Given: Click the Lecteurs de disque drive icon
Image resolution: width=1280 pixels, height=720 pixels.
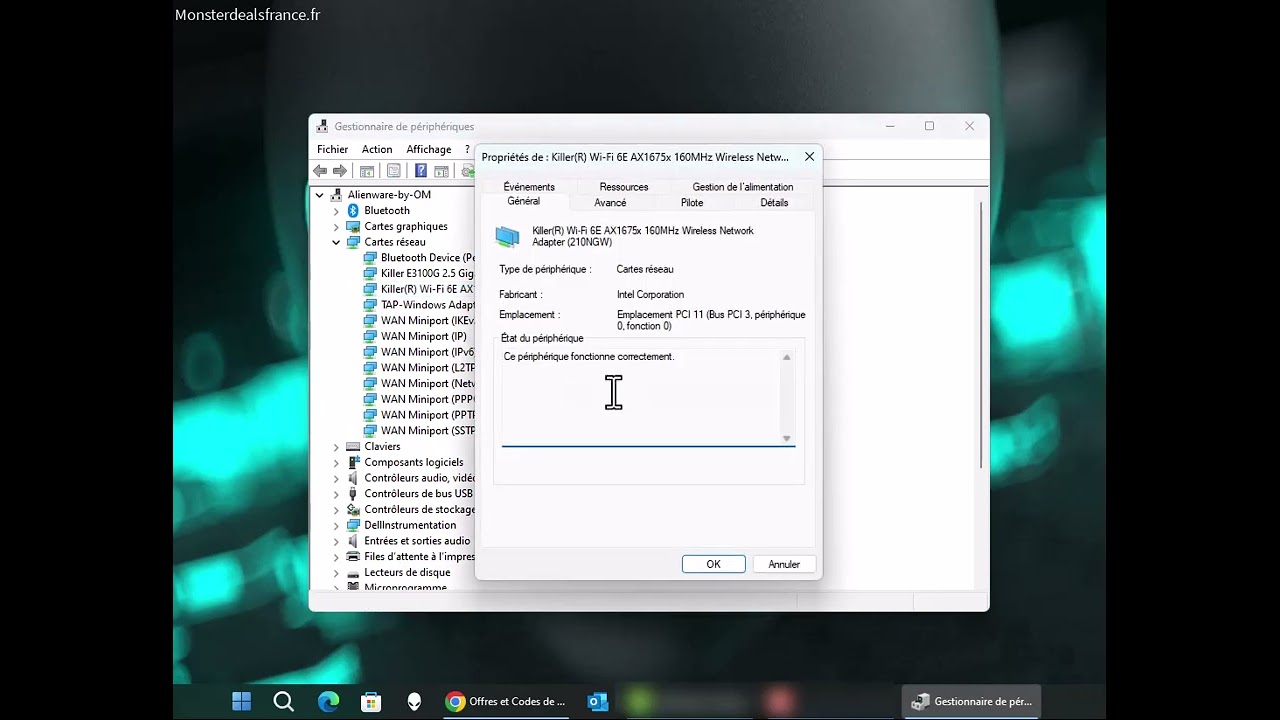Looking at the screenshot, I should point(353,573).
